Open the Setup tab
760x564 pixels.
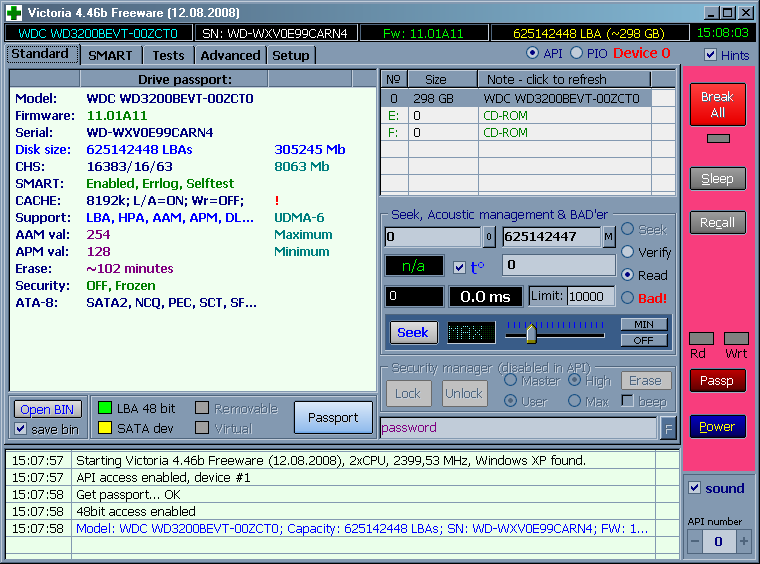point(291,55)
